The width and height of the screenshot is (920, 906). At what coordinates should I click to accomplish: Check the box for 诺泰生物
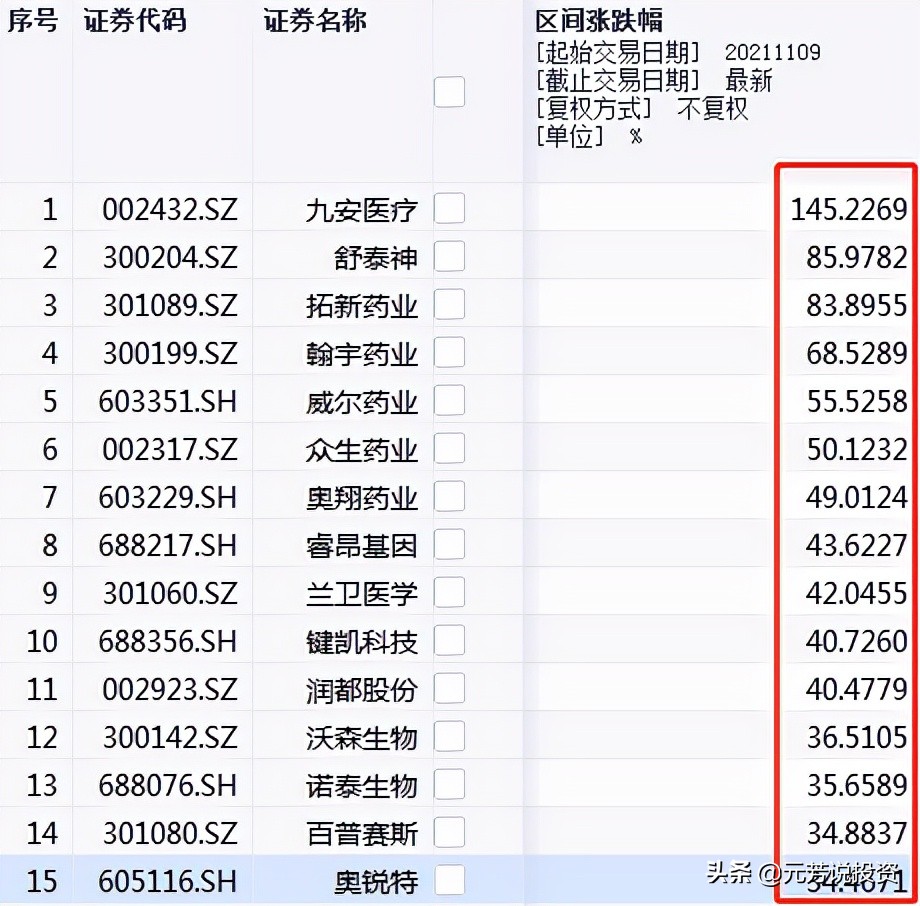tap(449, 785)
